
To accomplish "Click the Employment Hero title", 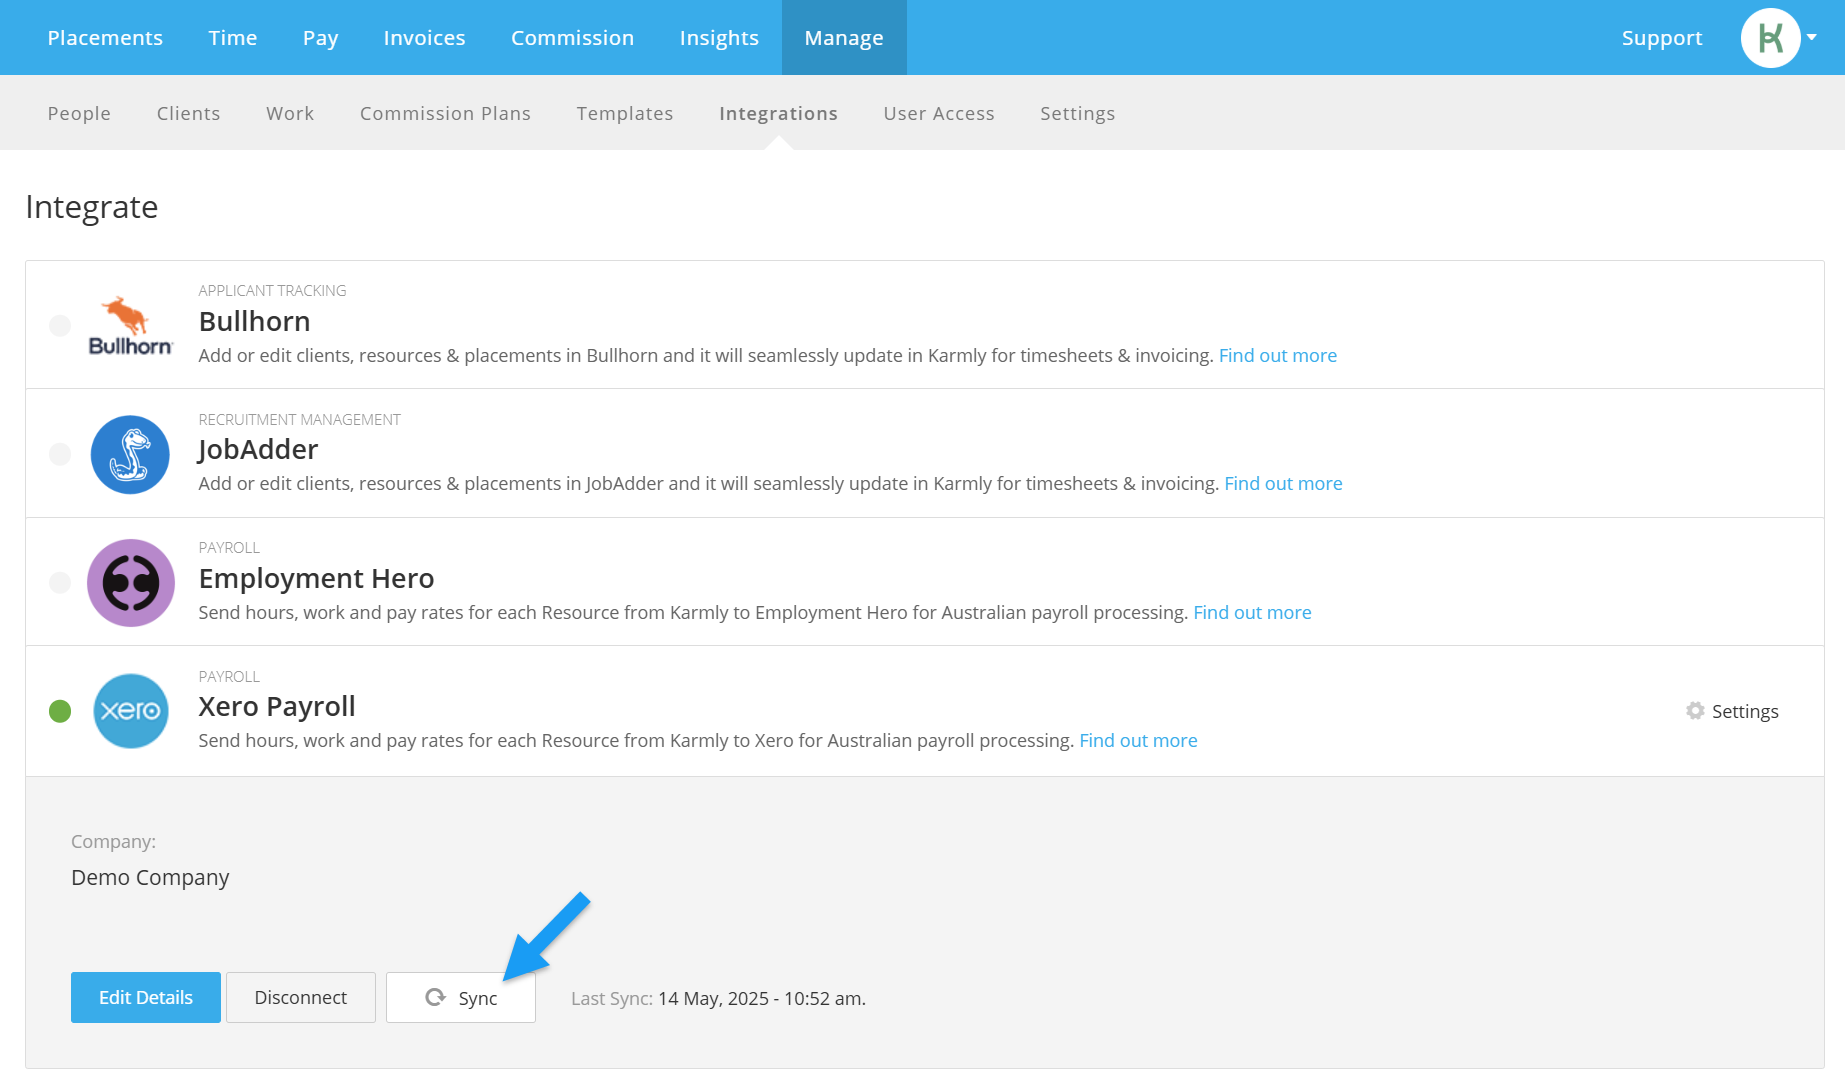I will [x=316, y=578].
